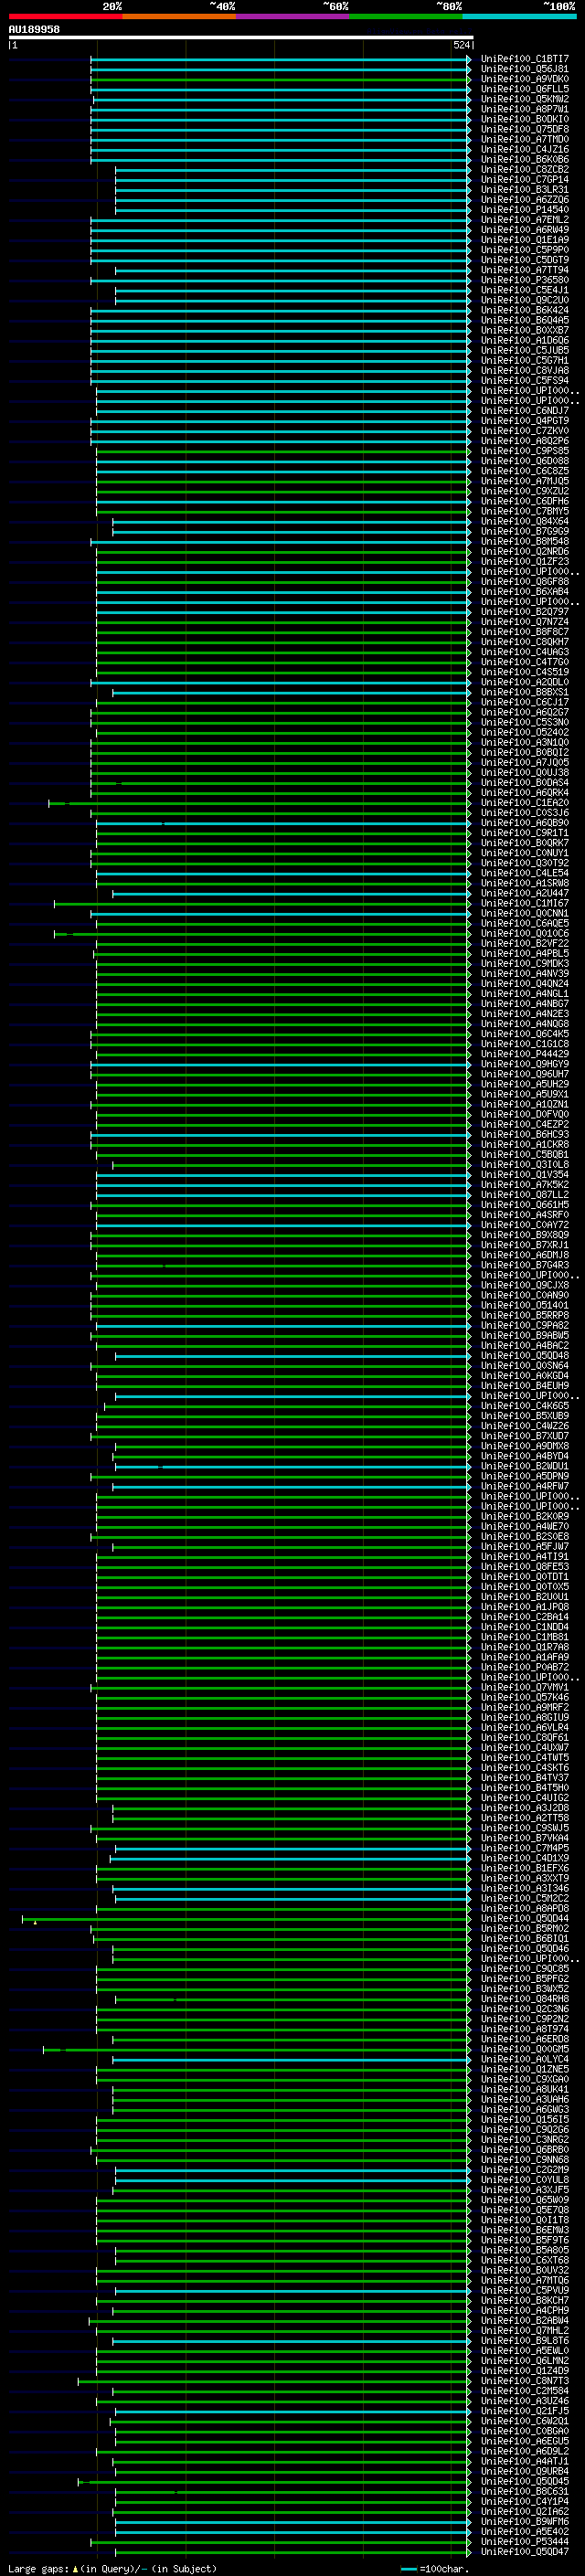
Task: Click label UniRef100_Q6C4K5
Action: [525, 1034]
